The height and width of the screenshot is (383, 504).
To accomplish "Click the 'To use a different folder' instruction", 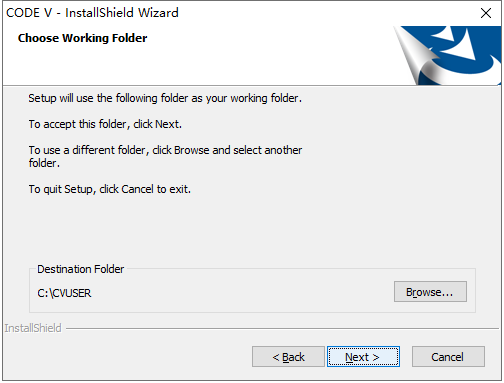I will tap(165, 156).
